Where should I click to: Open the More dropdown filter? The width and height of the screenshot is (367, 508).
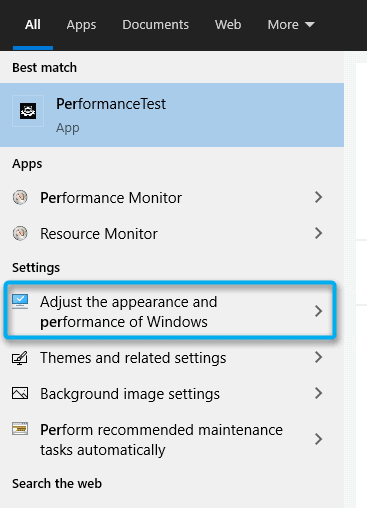tap(291, 25)
